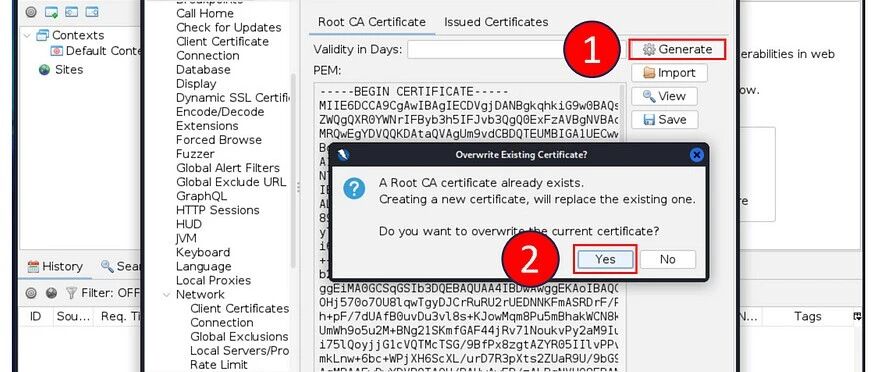This screenshot has height=372, width=875.
Task: Select Extensions in options tree
Action: pos(207,125)
